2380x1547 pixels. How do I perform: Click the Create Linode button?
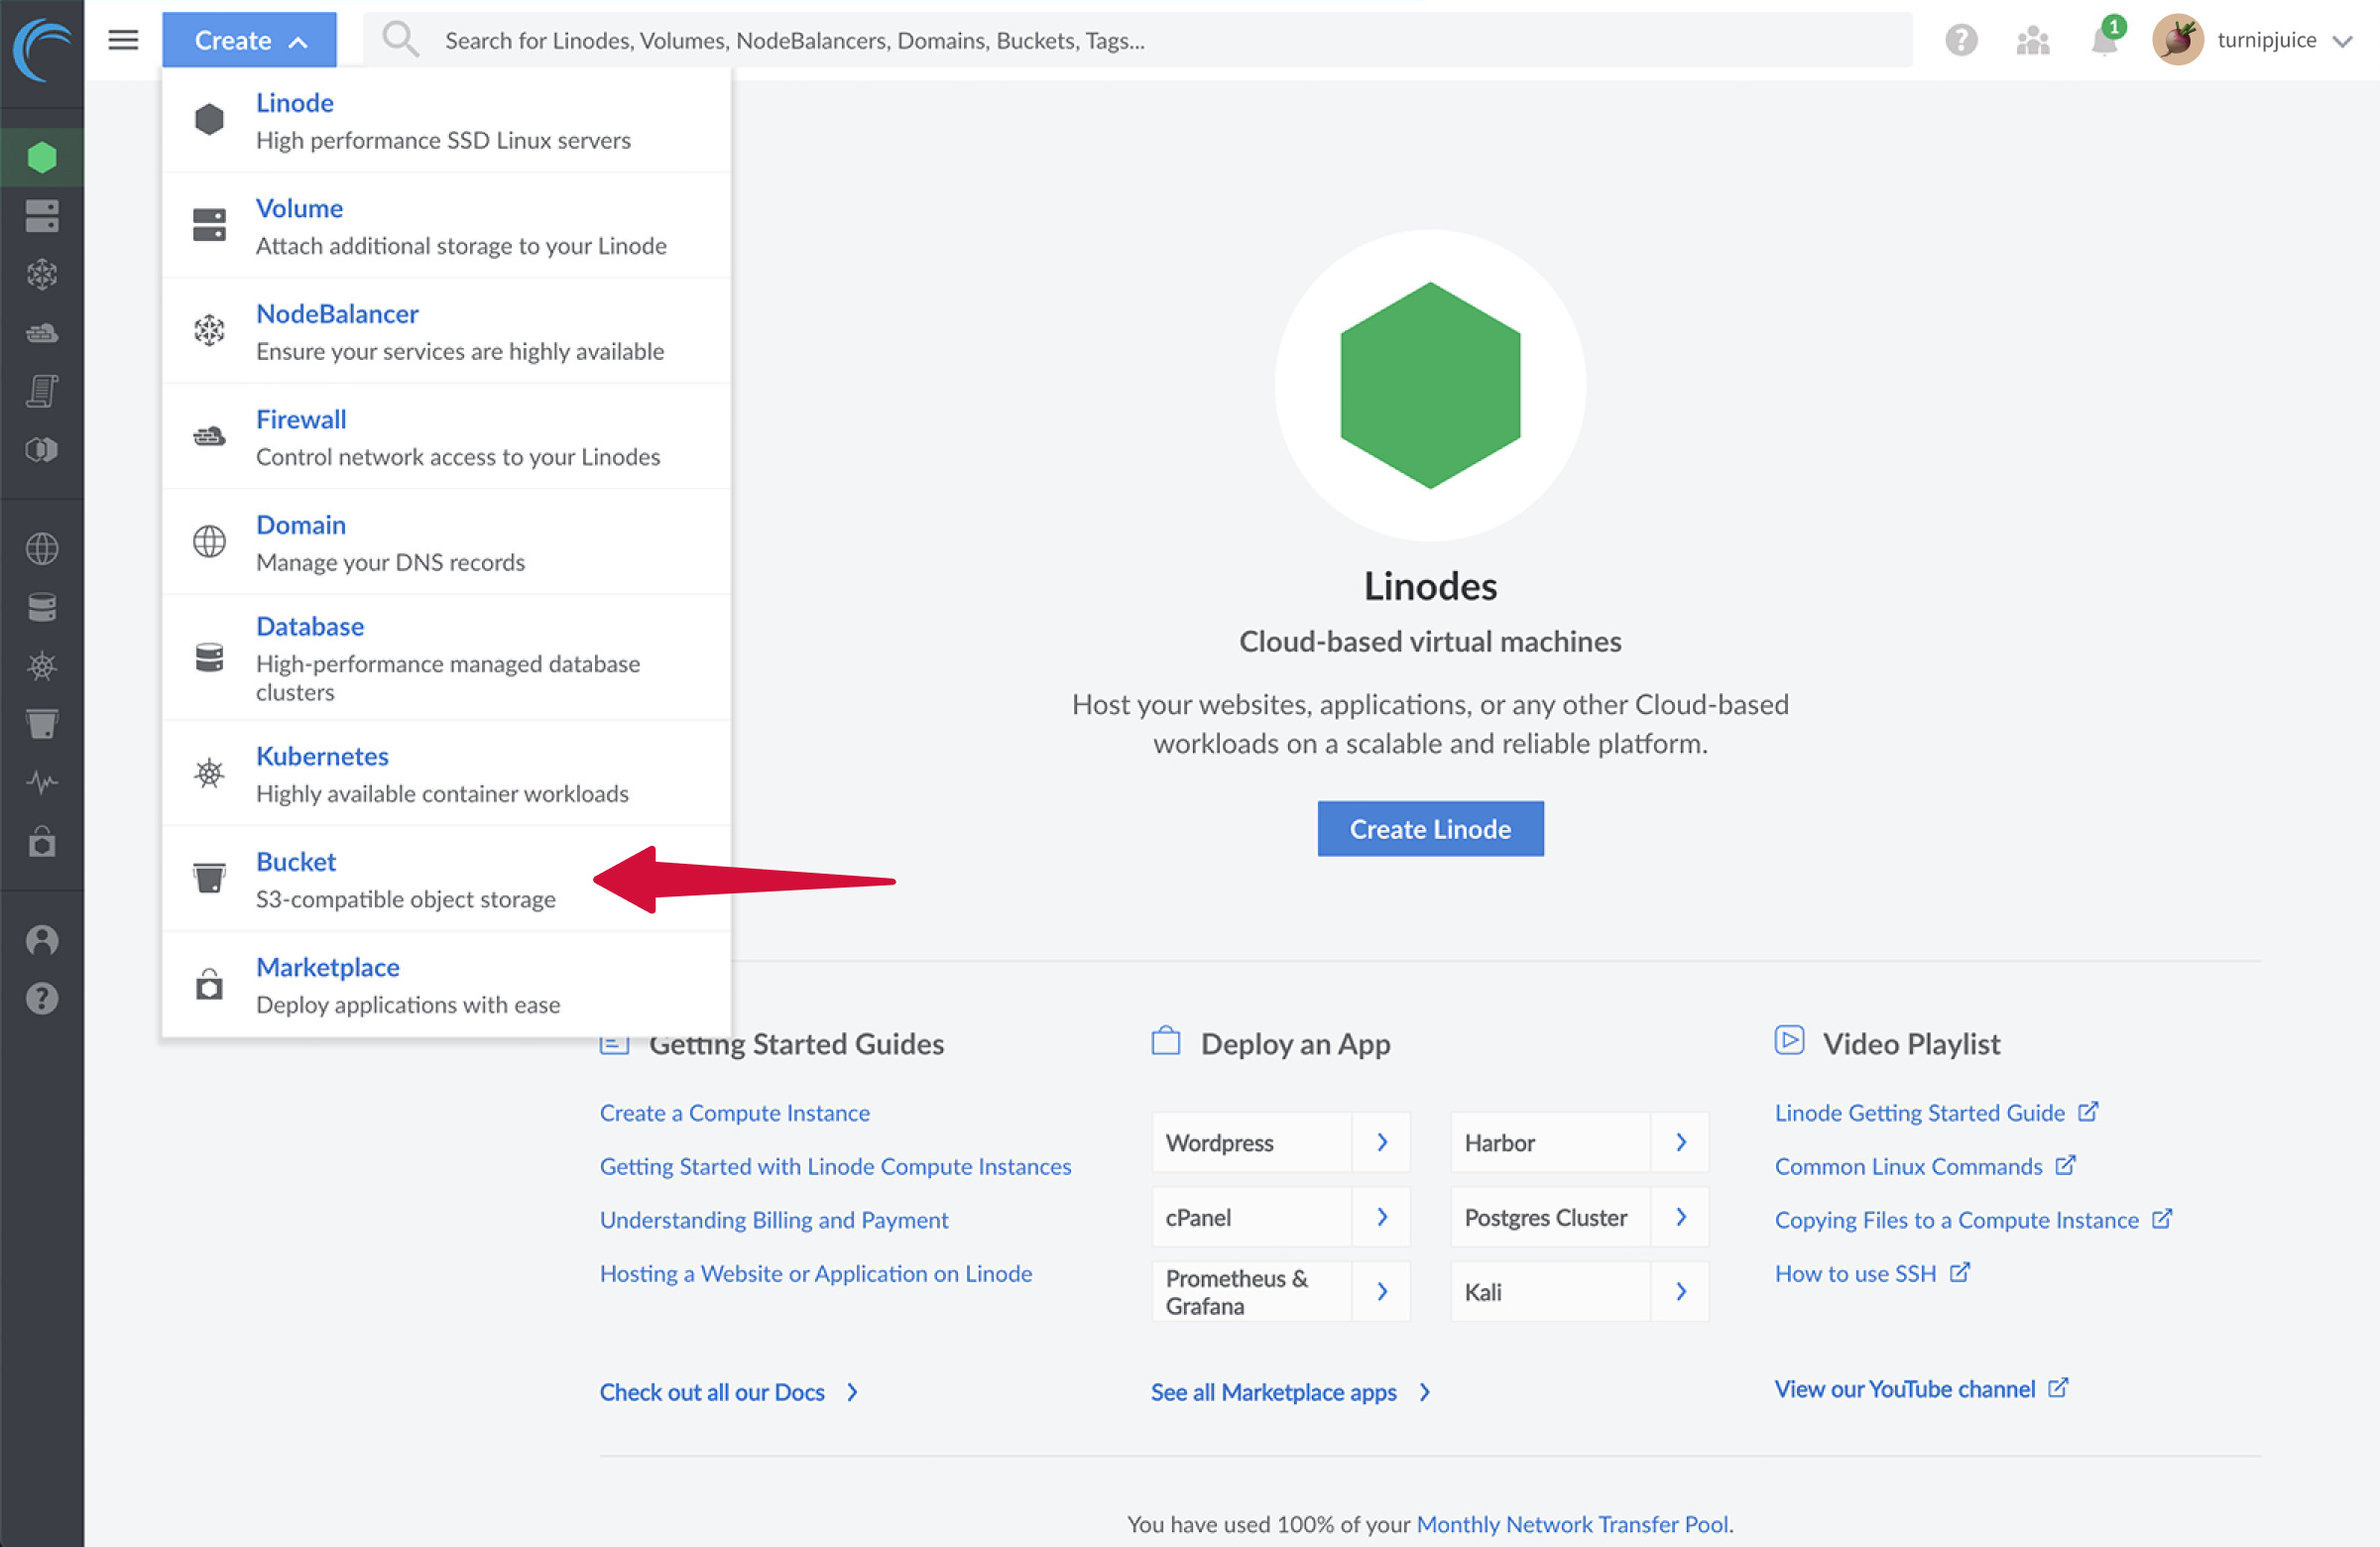pyautogui.click(x=1429, y=829)
